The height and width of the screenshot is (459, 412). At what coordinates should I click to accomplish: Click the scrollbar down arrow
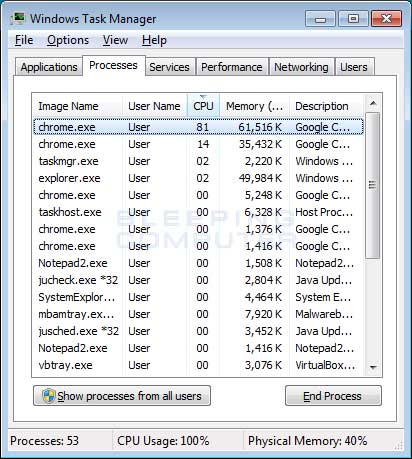373,367
